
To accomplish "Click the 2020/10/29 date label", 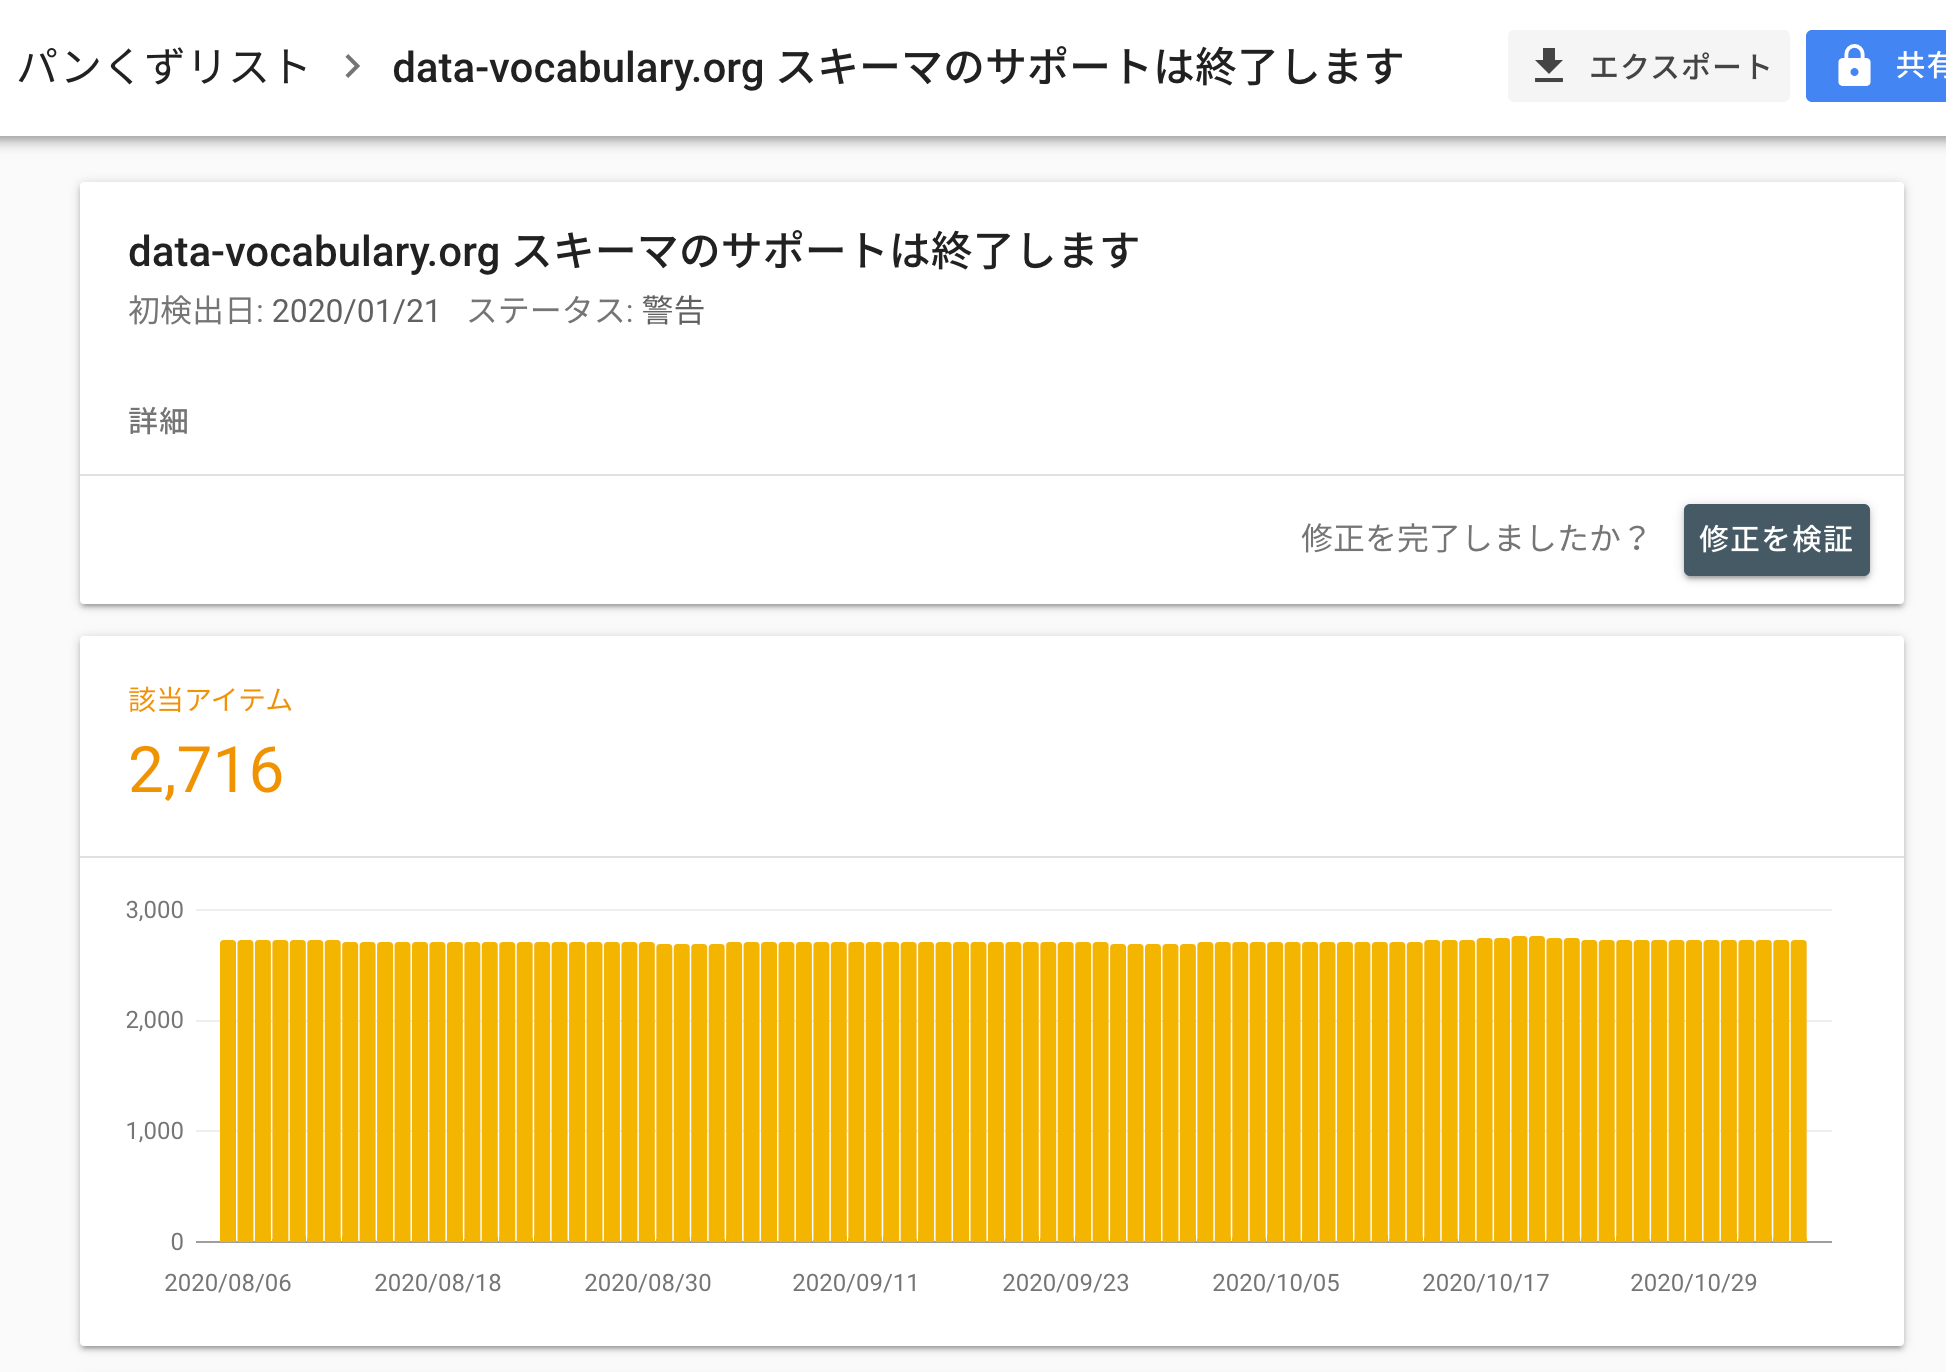I will (x=1694, y=1283).
